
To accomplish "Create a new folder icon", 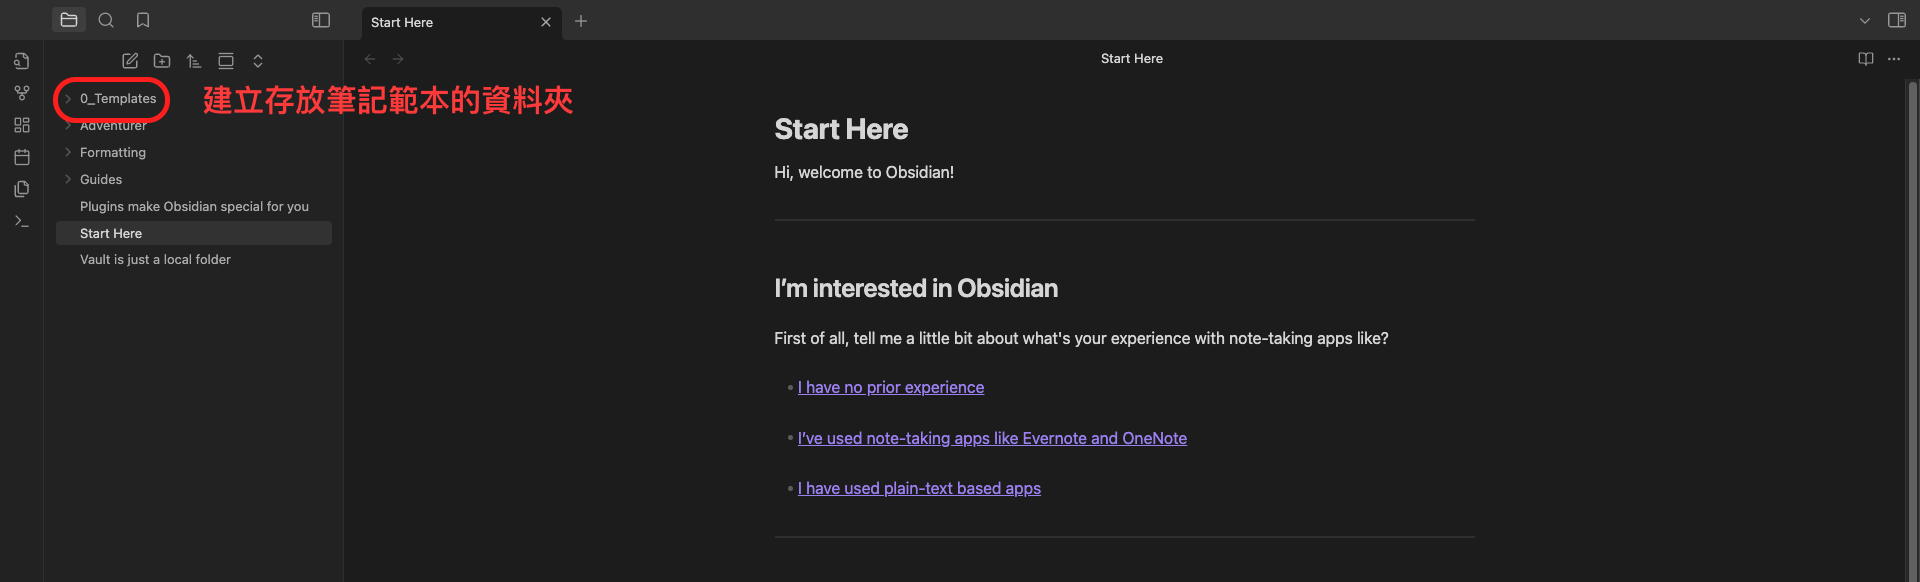I will click(x=162, y=61).
